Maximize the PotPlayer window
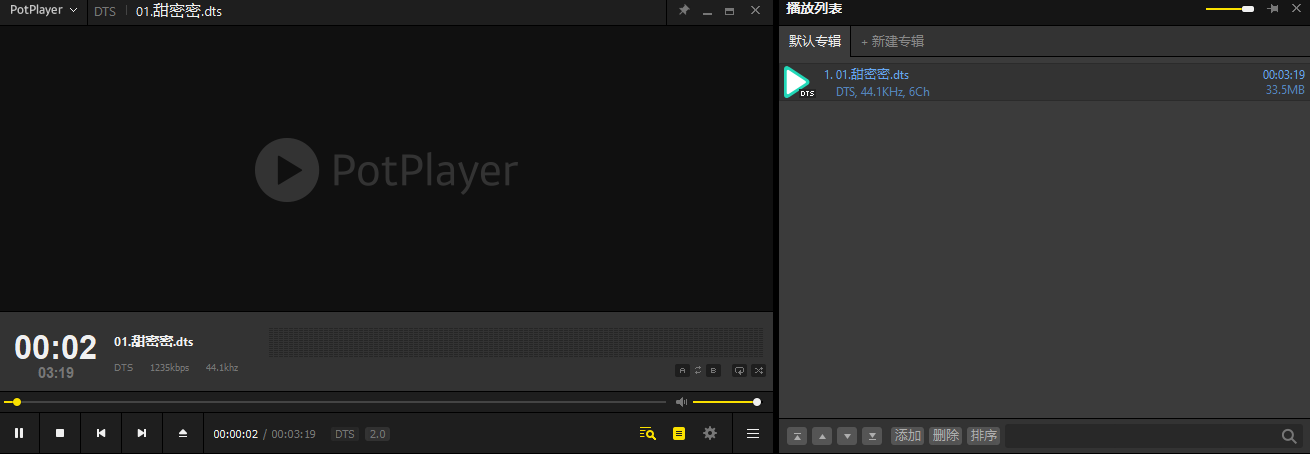The width and height of the screenshot is (1310, 454). pos(730,10)
